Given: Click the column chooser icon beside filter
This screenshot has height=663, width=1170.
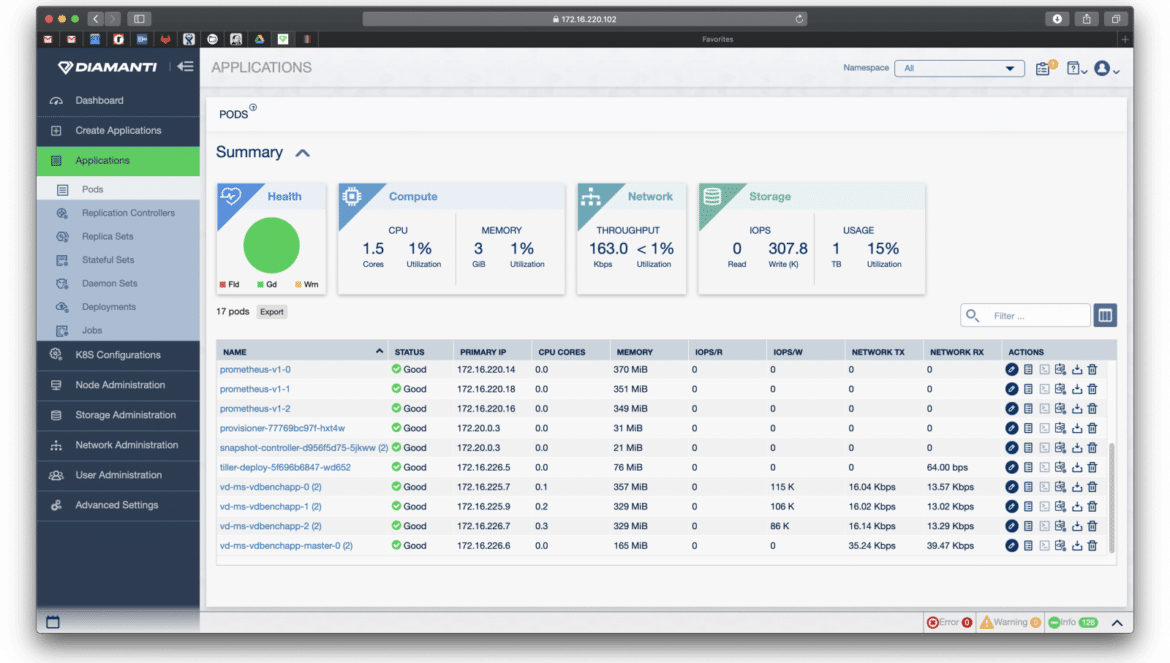Looking at the screenshot, I should point(1105,315).
